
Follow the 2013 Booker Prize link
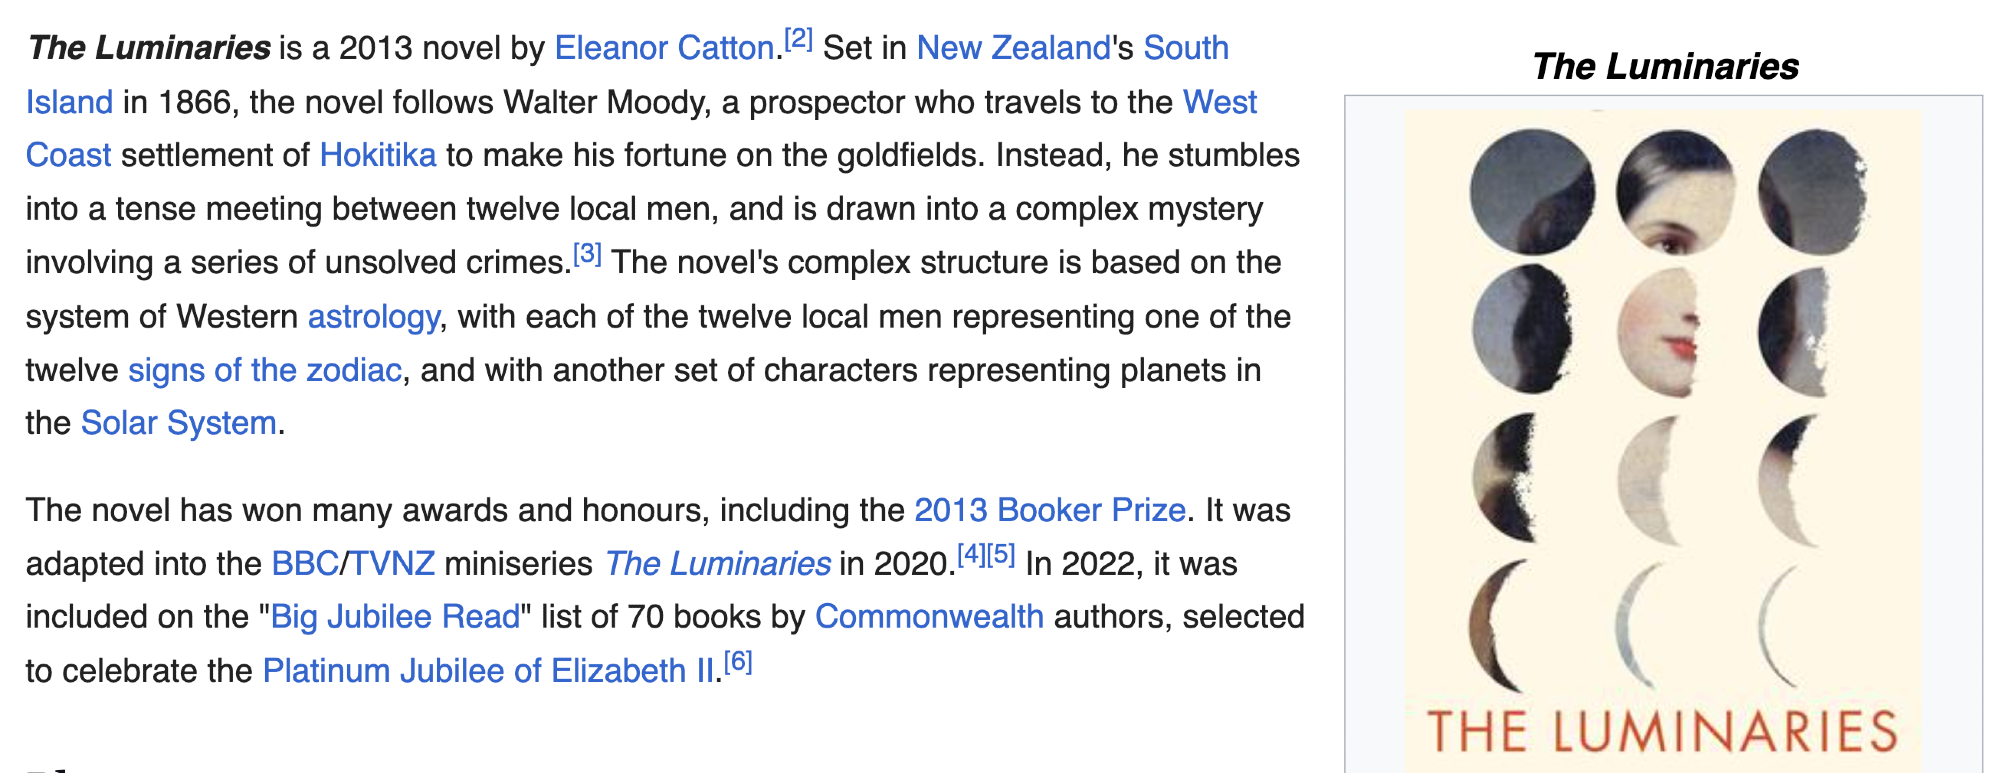pyautogui.click(x=1049, y=510)
